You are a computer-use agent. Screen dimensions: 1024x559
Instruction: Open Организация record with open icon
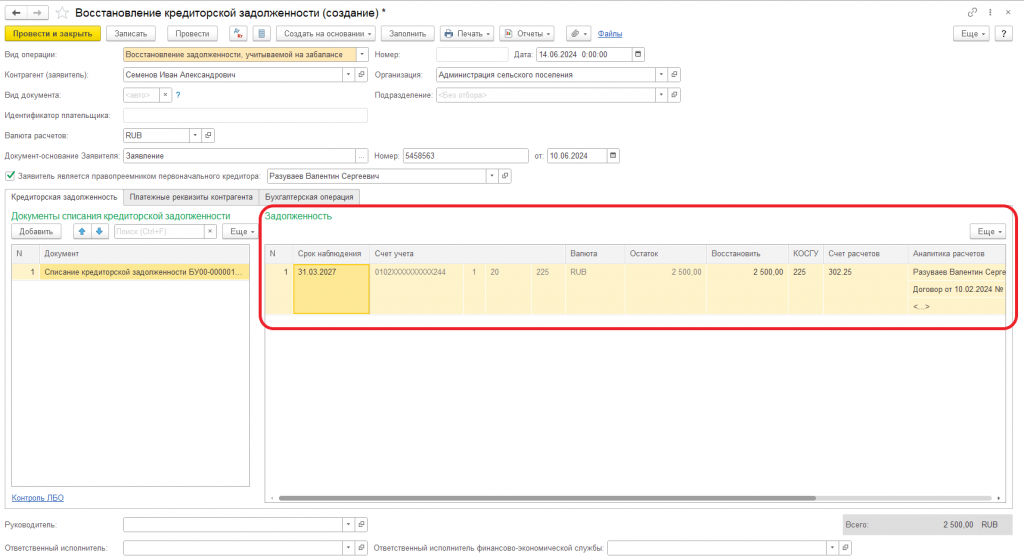[674, 74]
